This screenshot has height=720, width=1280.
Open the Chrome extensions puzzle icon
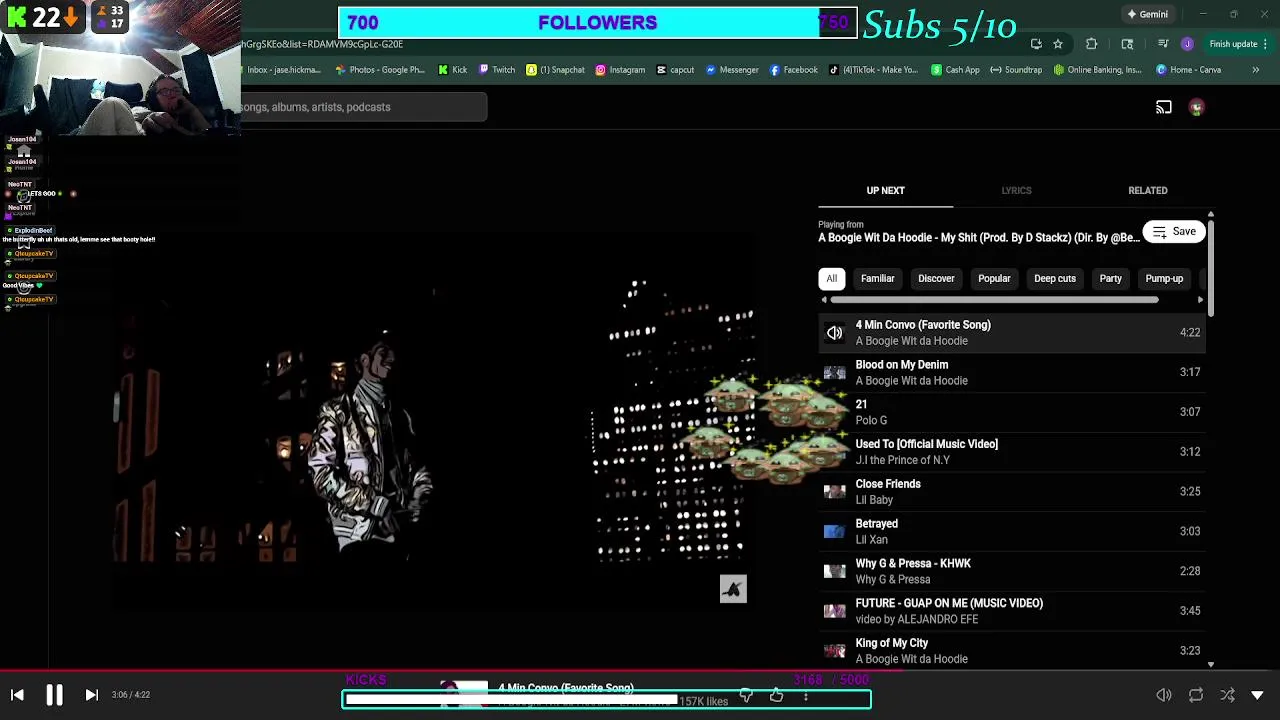1091,44
